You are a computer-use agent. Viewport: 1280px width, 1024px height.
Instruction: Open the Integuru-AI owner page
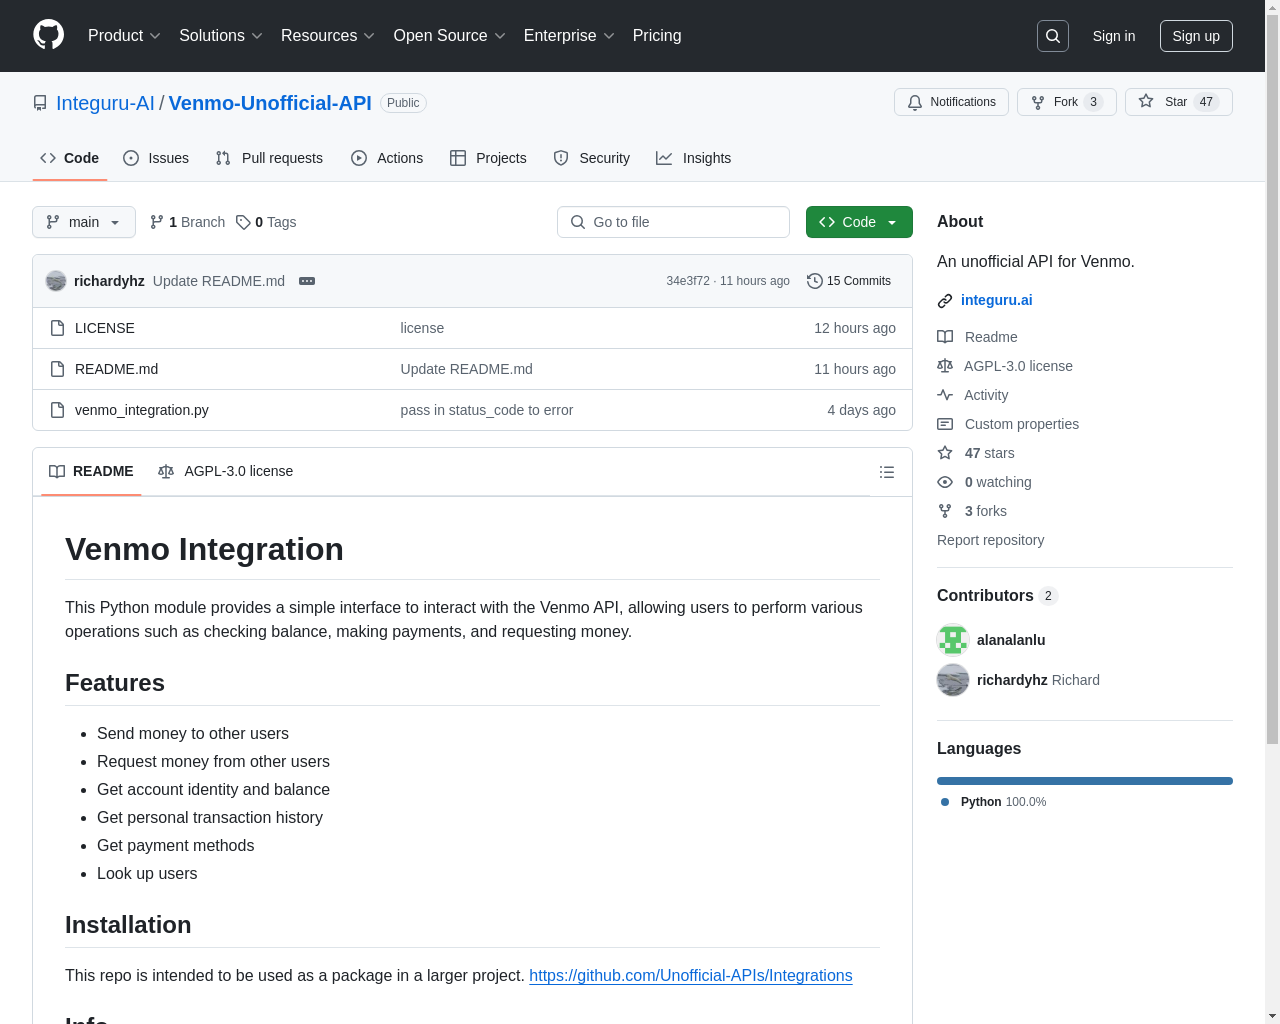pos(105,103)
